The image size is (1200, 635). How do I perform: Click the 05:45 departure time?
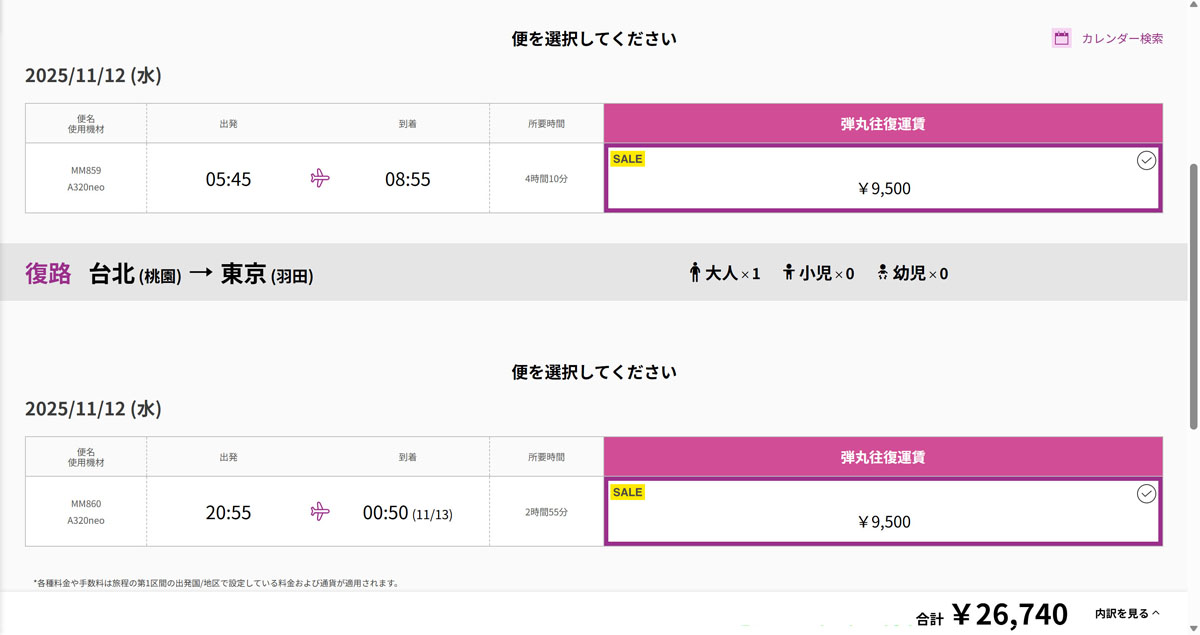point(228,180)
